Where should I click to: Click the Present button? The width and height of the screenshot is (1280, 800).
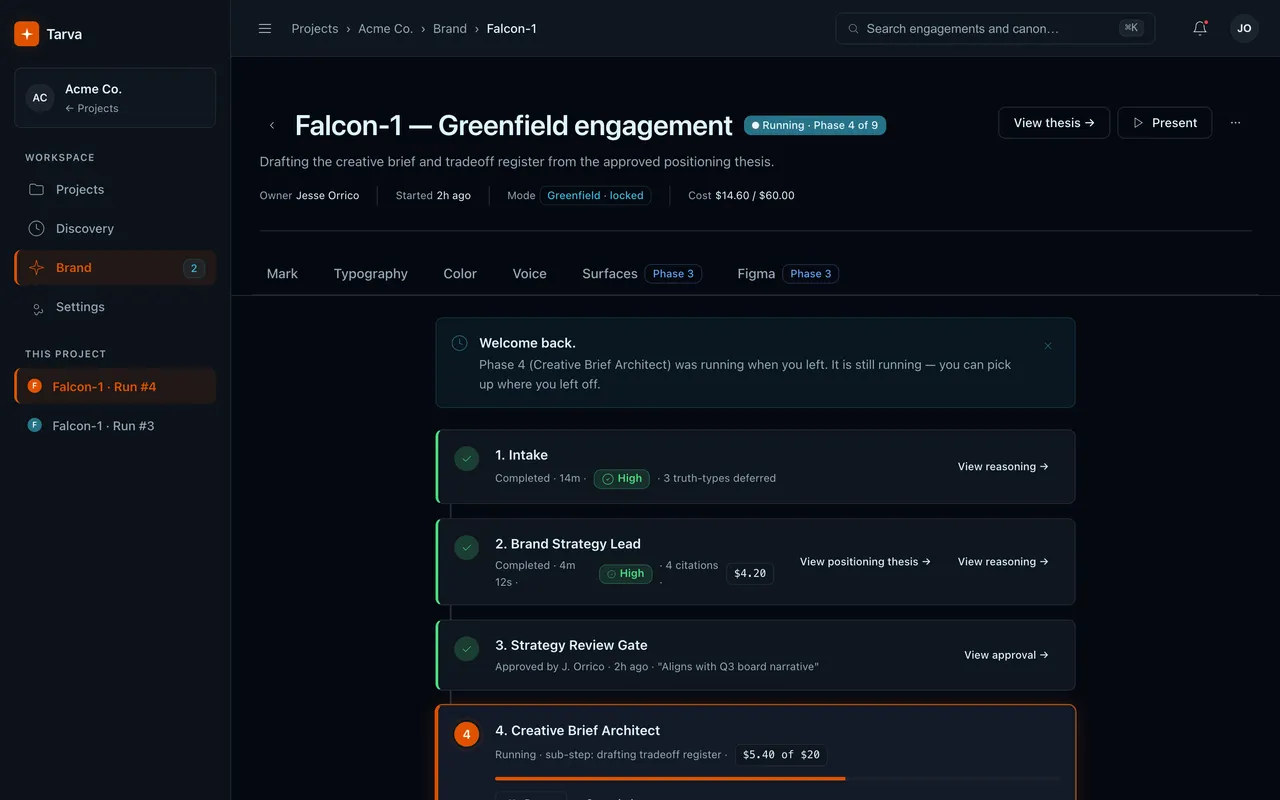pos(1165,123)
